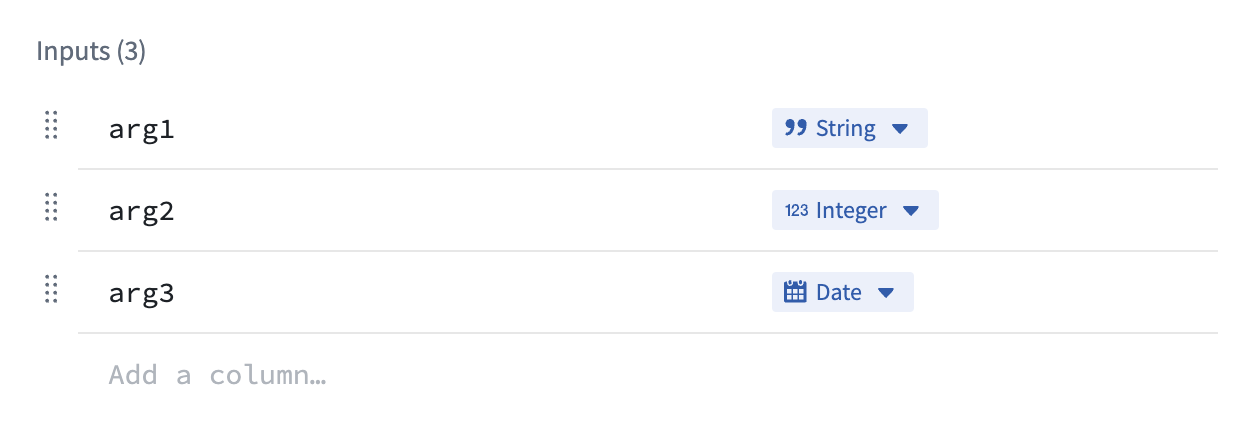Click the Integer type label text
The width and height of the screenshot is (1244, 422).
pyautogui.click(x=851, y=210)
